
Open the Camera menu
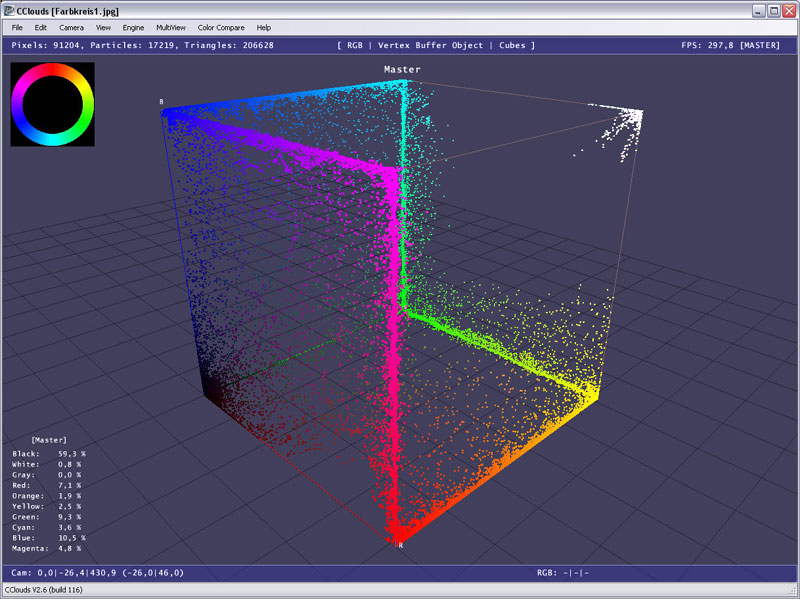click(x=71, y=27)
